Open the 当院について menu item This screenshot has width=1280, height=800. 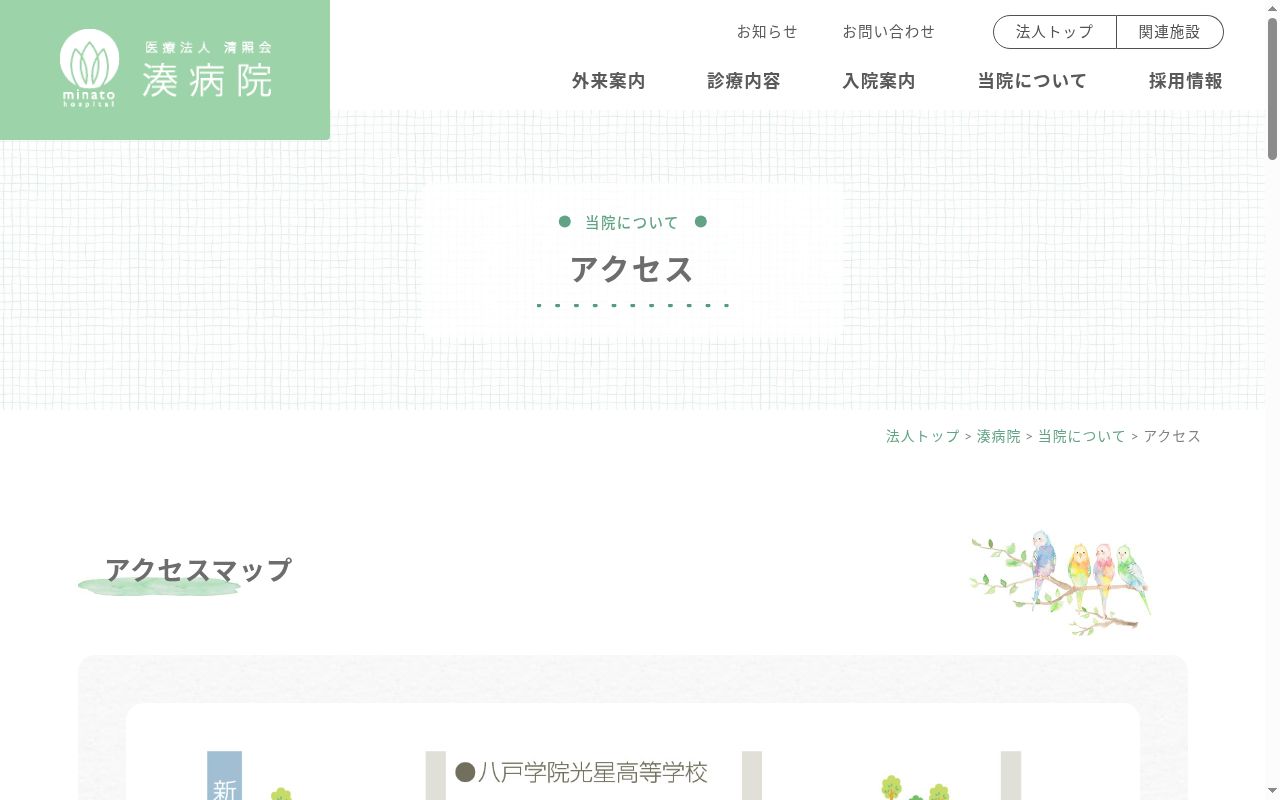pyautogui.click(x=1032, y=81)
